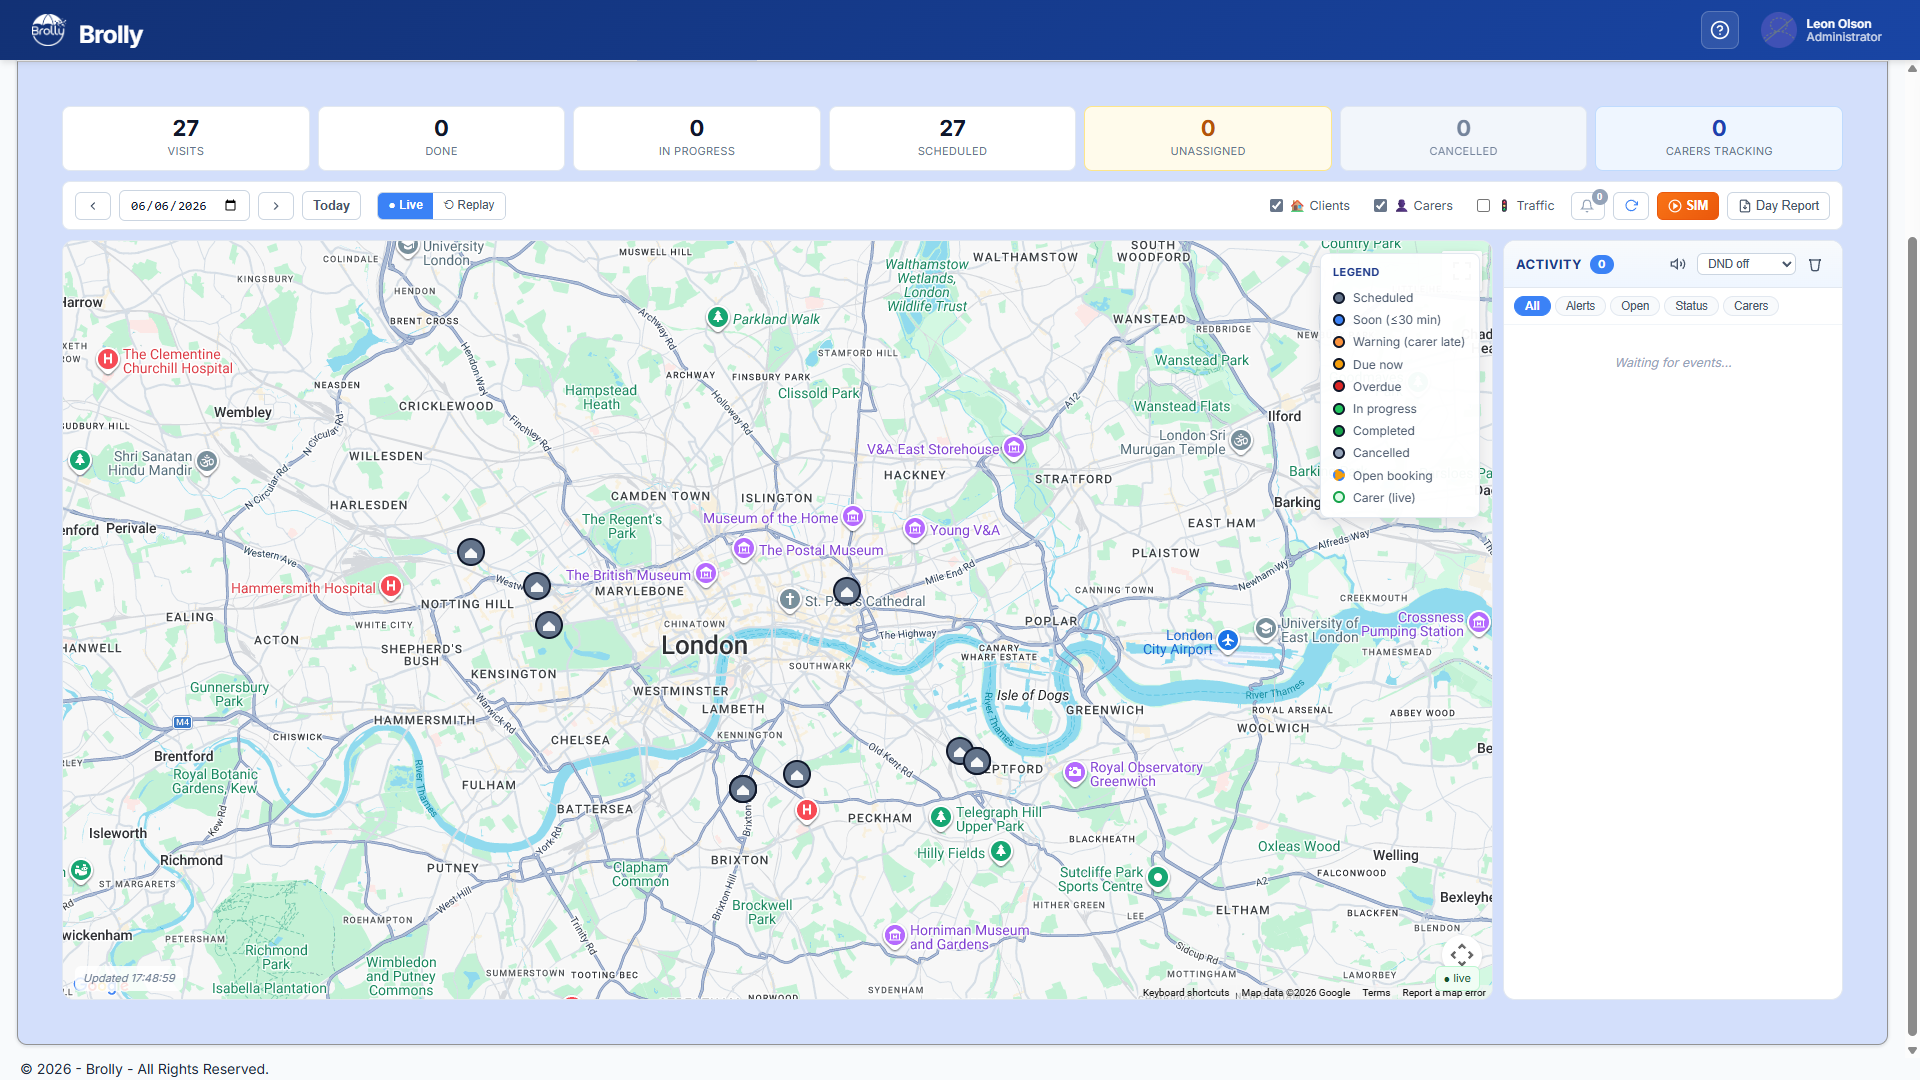Click the 0 Cancelled stat card

pos(1463,138)
